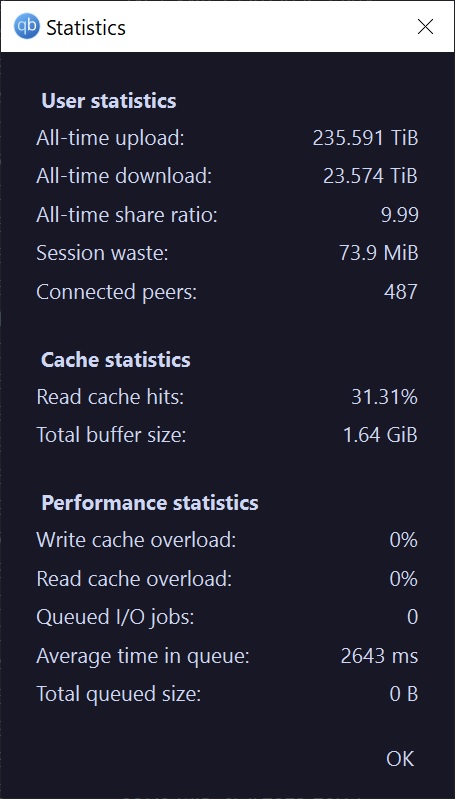The height and width of the screenshot is (799, 455).
Task: Click the 2643 ms average queue time
Action: pos(379,656)
